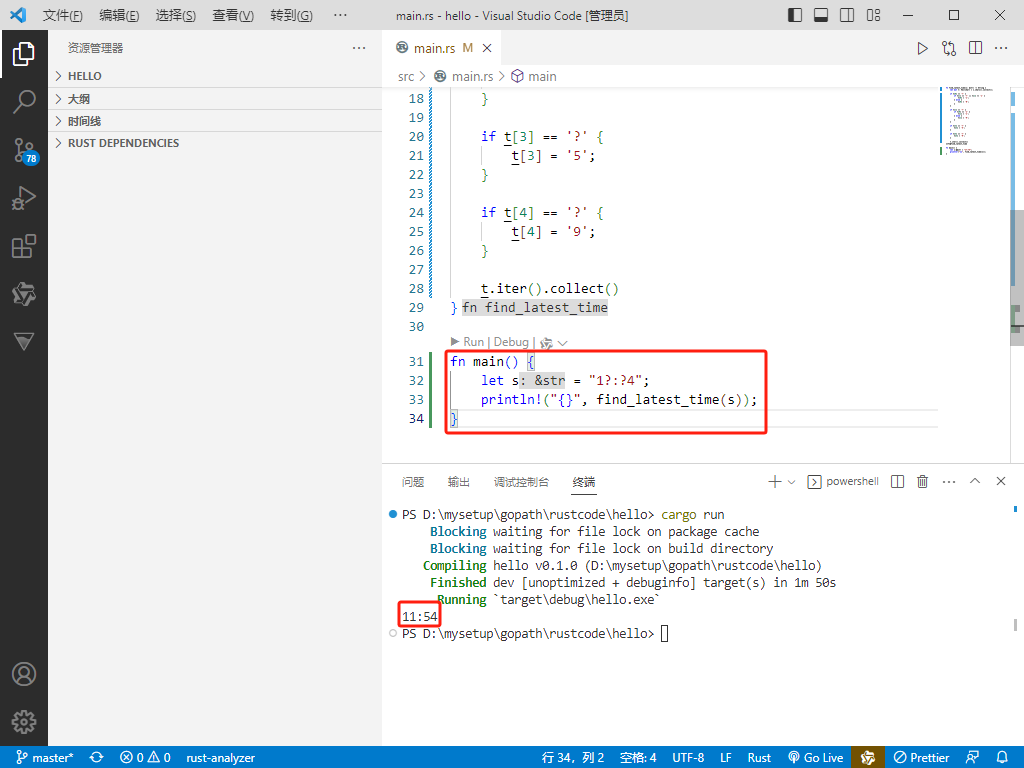Open the Explorer view in activity bar
The width and height of the screenshot is (1024, 768).
[24, 54]
